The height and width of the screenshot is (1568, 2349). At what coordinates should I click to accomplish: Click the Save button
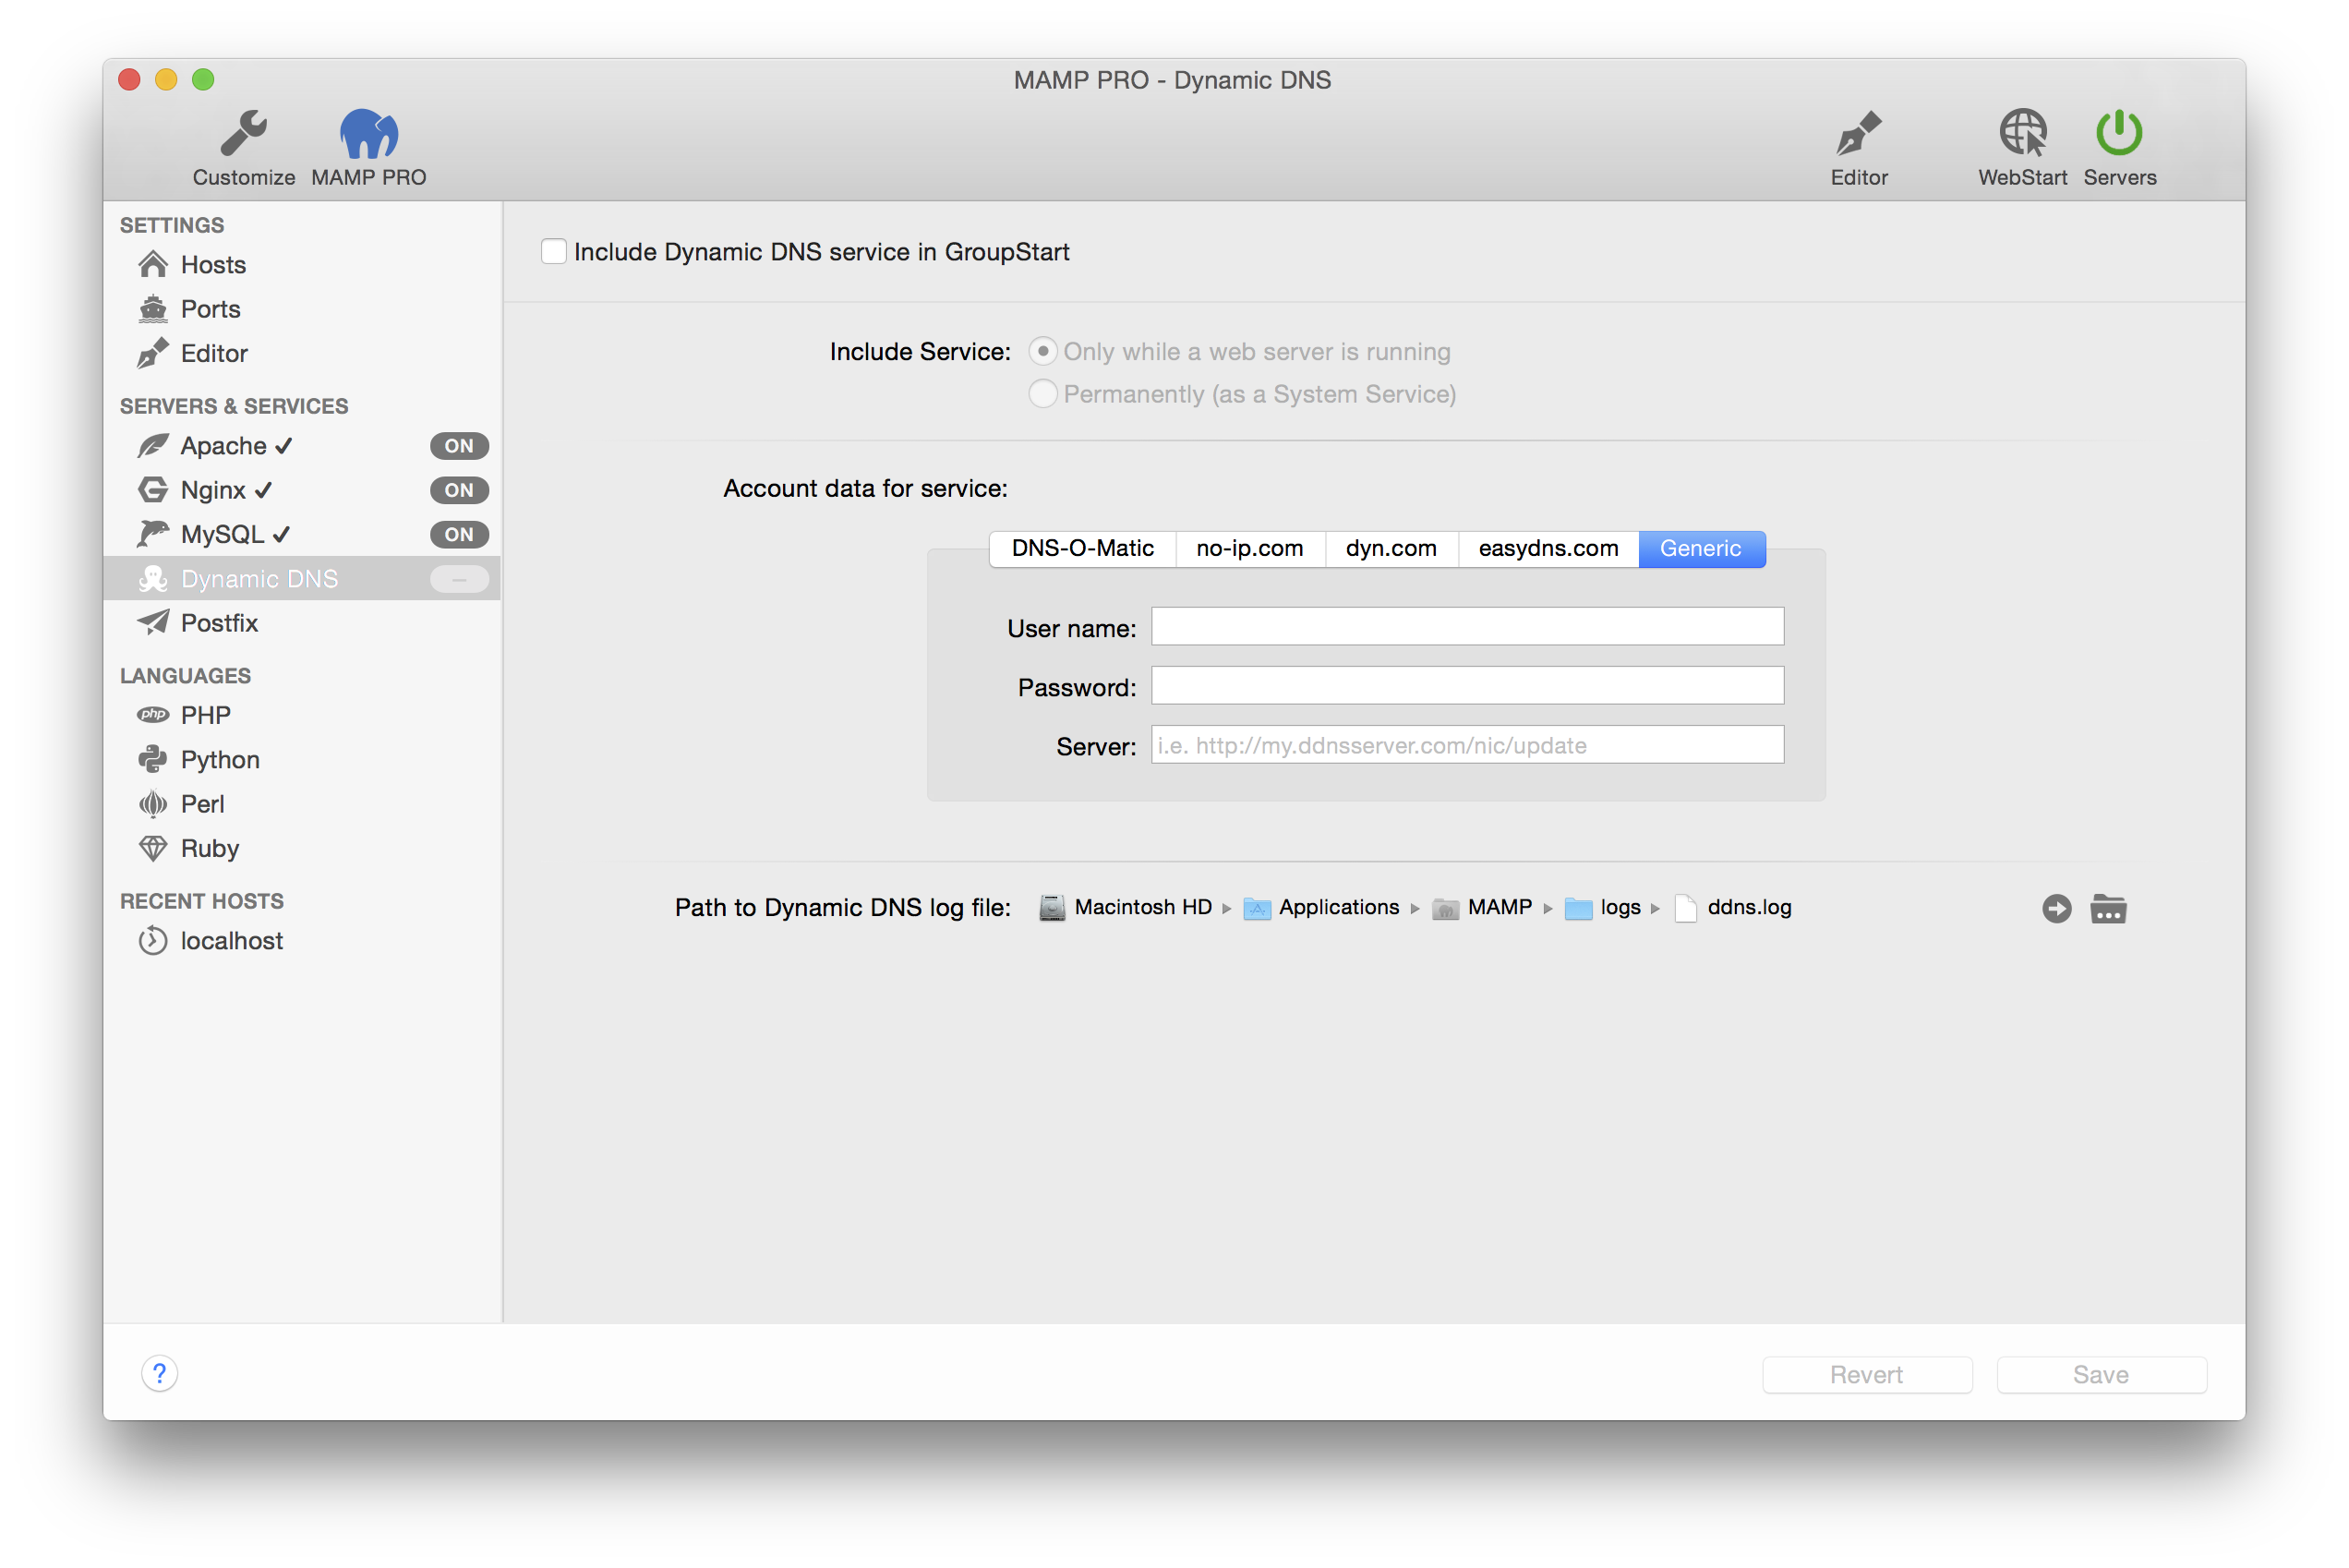[2101, 1374]
